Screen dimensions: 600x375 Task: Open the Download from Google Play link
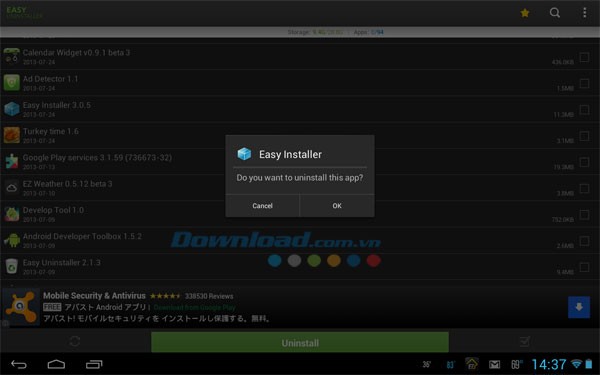coord(194,307)
